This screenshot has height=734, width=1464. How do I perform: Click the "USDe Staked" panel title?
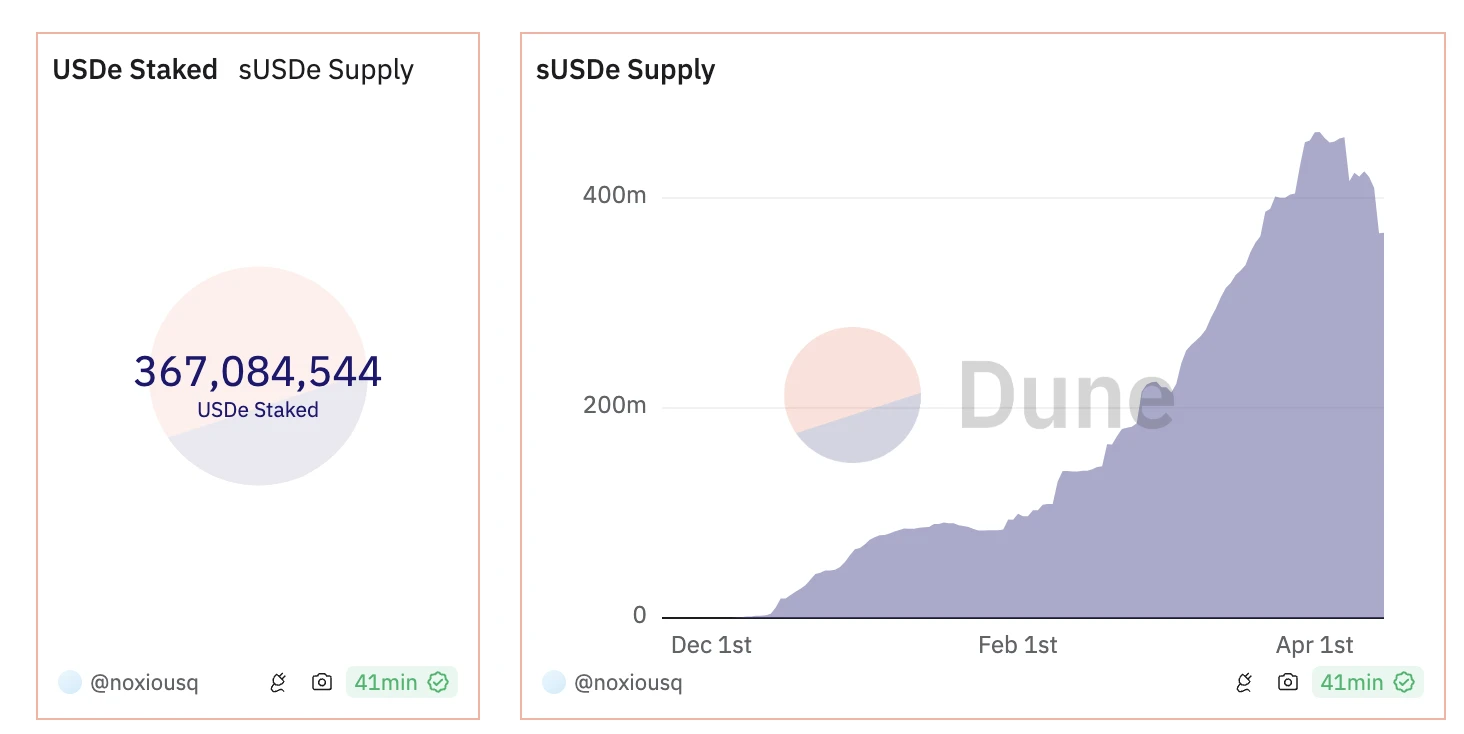[x=135, y=70]
